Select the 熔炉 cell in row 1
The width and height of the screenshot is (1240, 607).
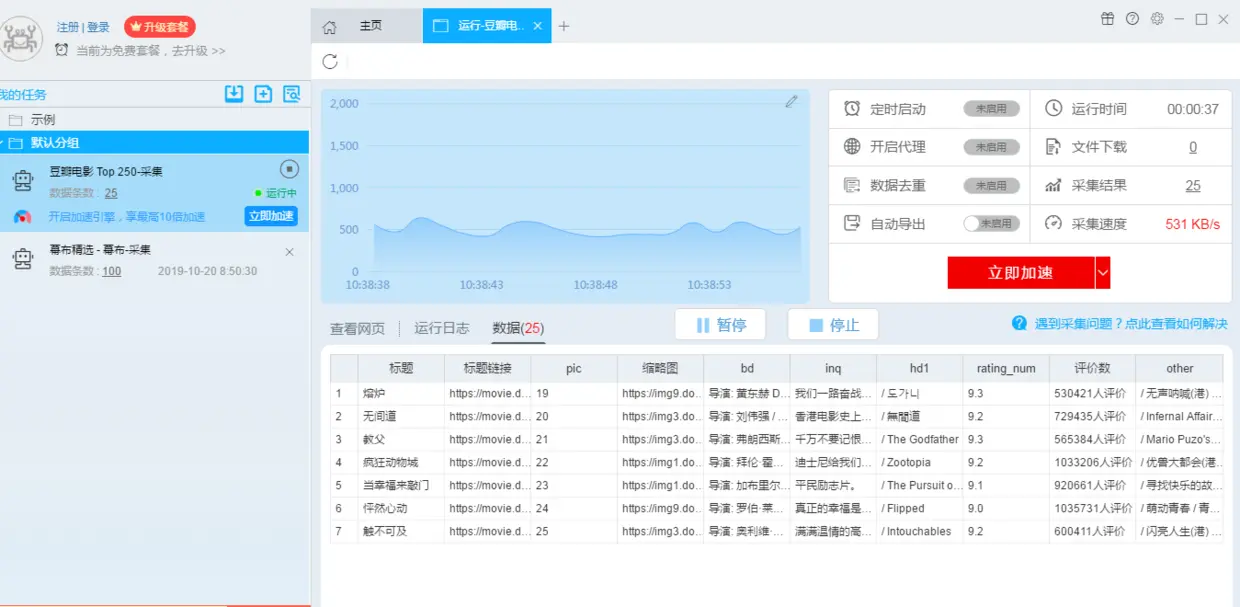tap(401, 394)
